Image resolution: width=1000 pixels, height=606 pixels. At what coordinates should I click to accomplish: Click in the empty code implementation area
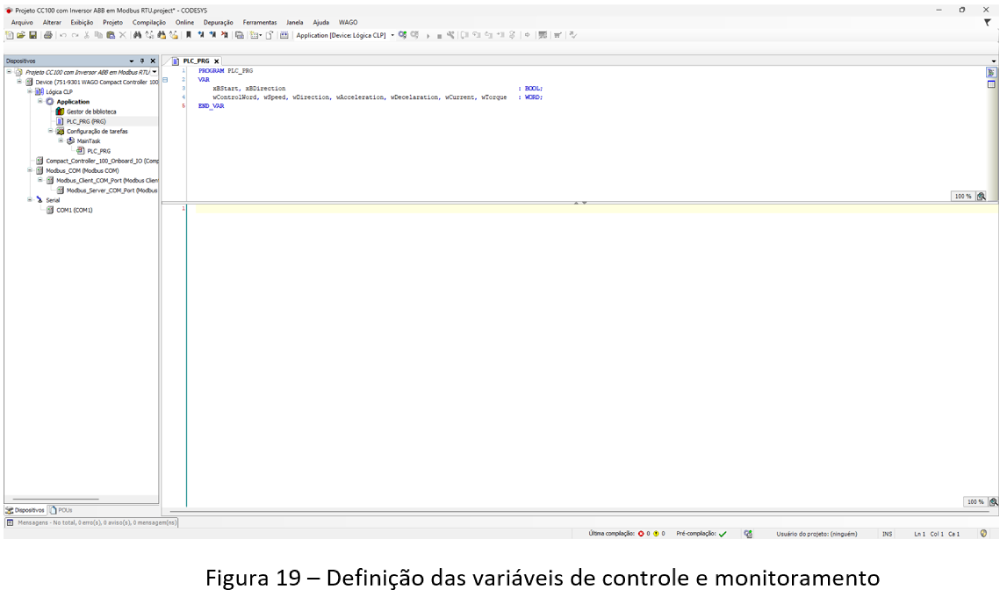click(x=580, y=350)
